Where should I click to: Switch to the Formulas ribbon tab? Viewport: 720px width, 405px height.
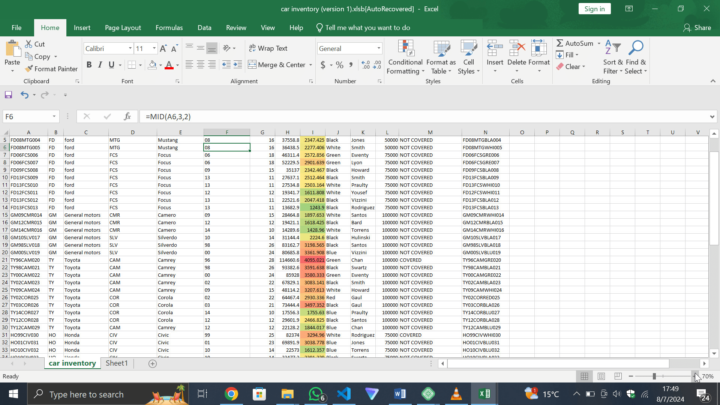click(169, 28)
